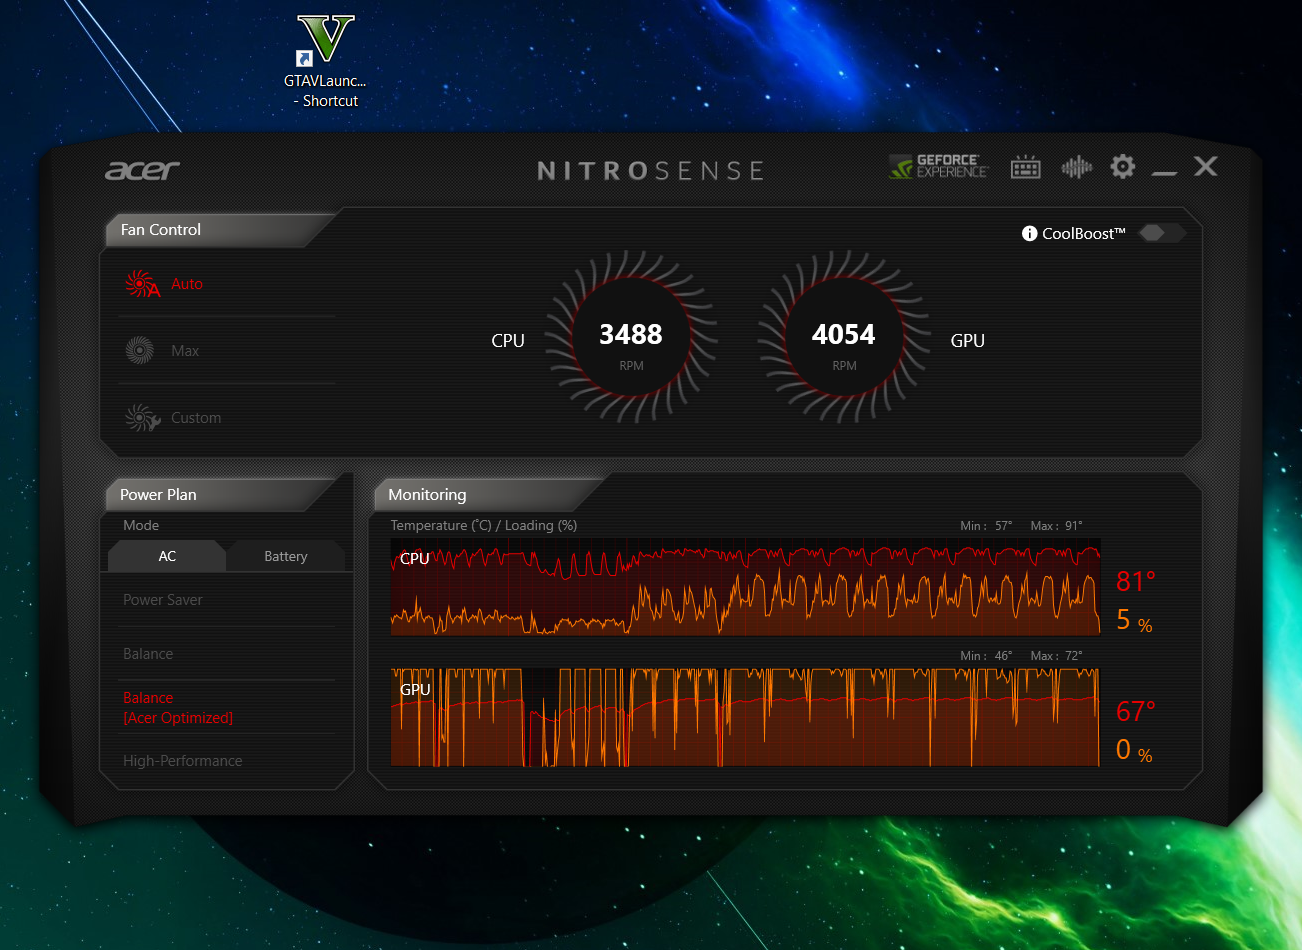Image resolution: width=1302 pixels, height=950 pixels.
Task: Open the keyboard settings icon
Action: 1026,167
